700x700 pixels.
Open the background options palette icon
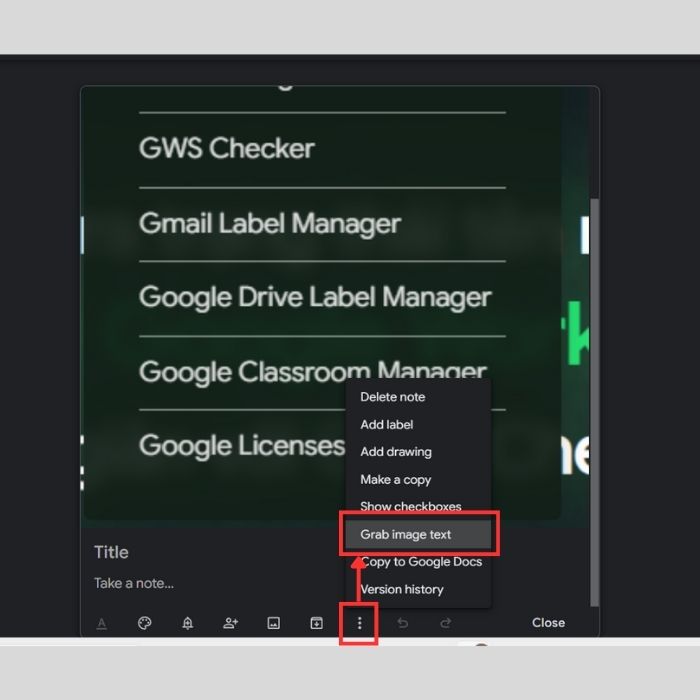click(x=145, y=623)
